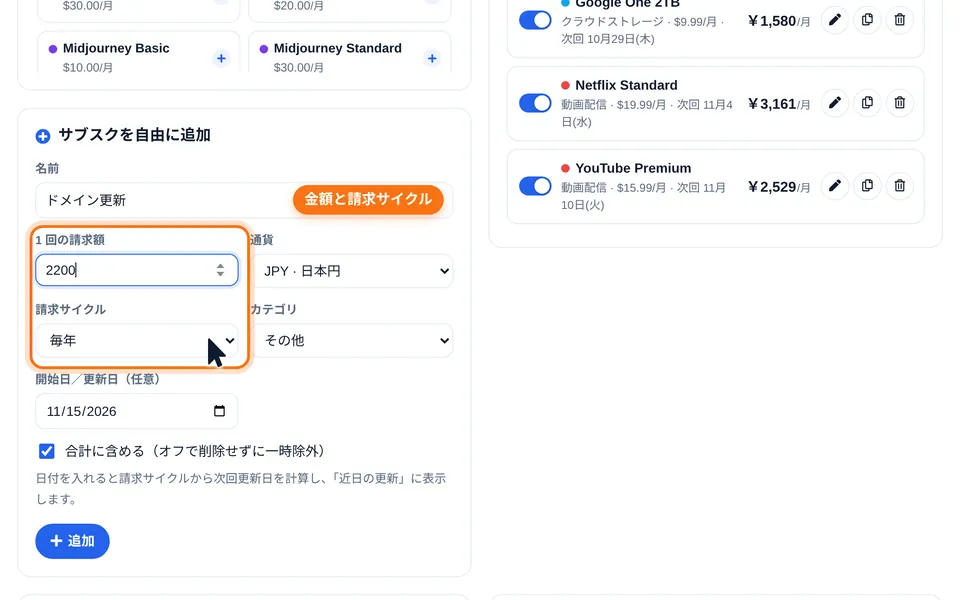Disable the Google One 2TB toggle
This screenshot has height=600, width=960.
(535, 20)
